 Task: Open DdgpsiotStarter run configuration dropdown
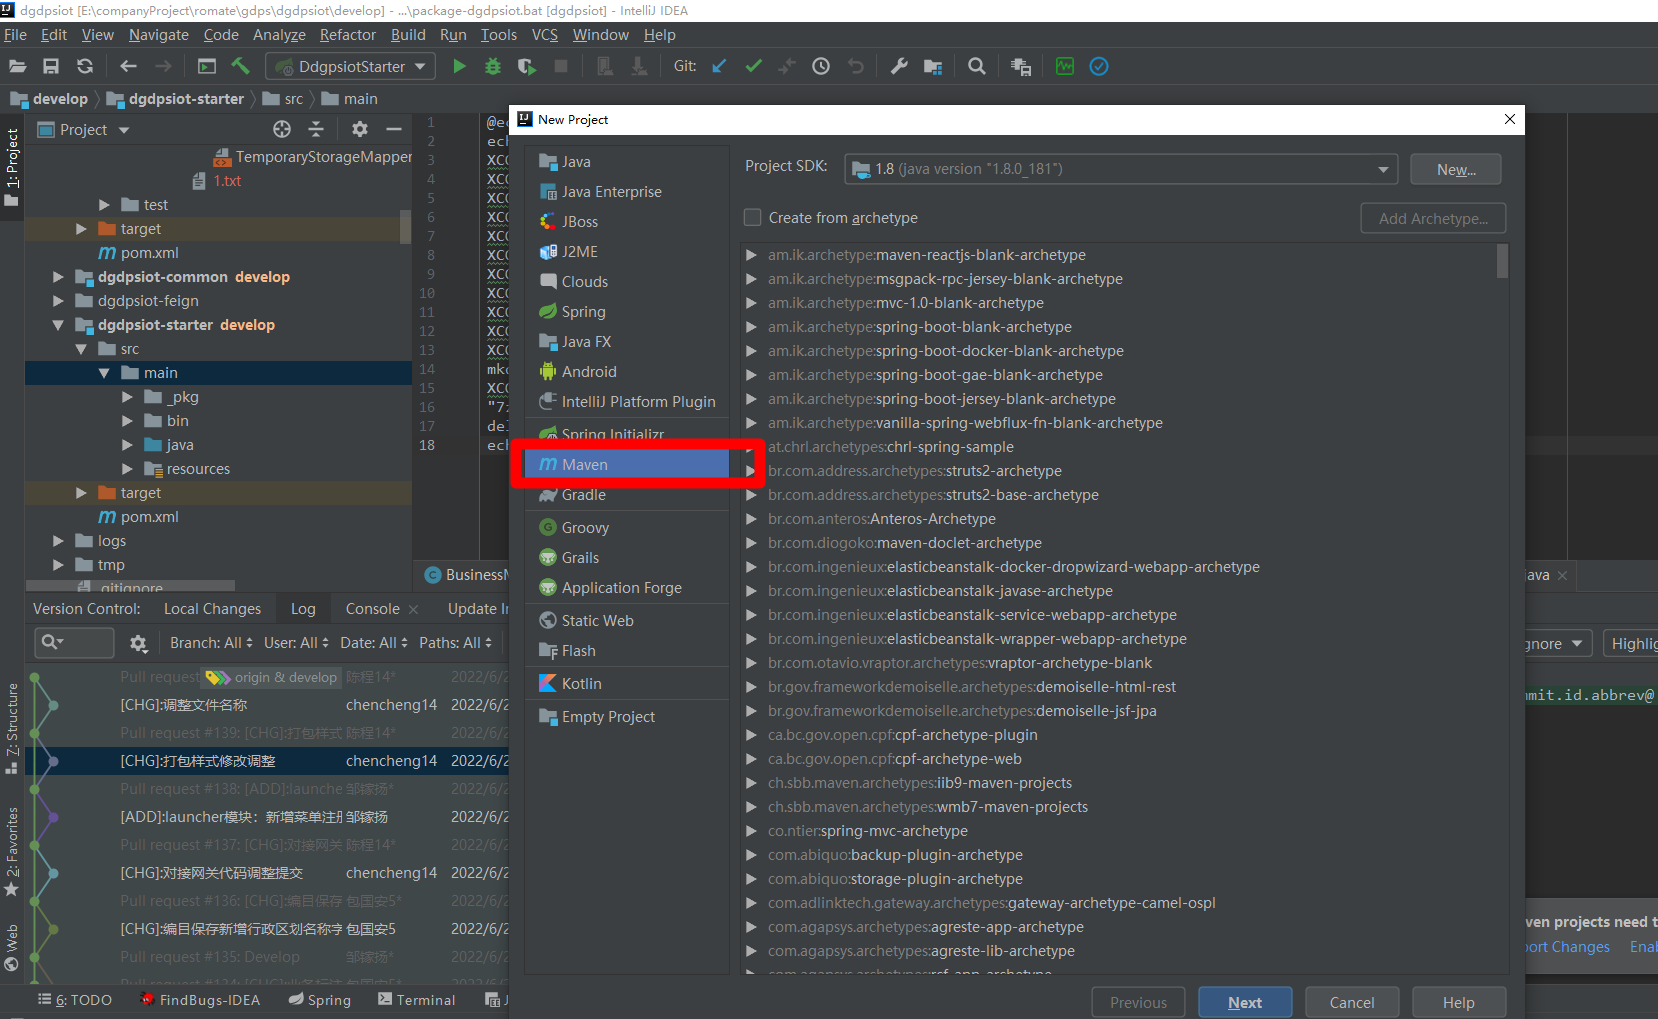[x=351, y=66]
